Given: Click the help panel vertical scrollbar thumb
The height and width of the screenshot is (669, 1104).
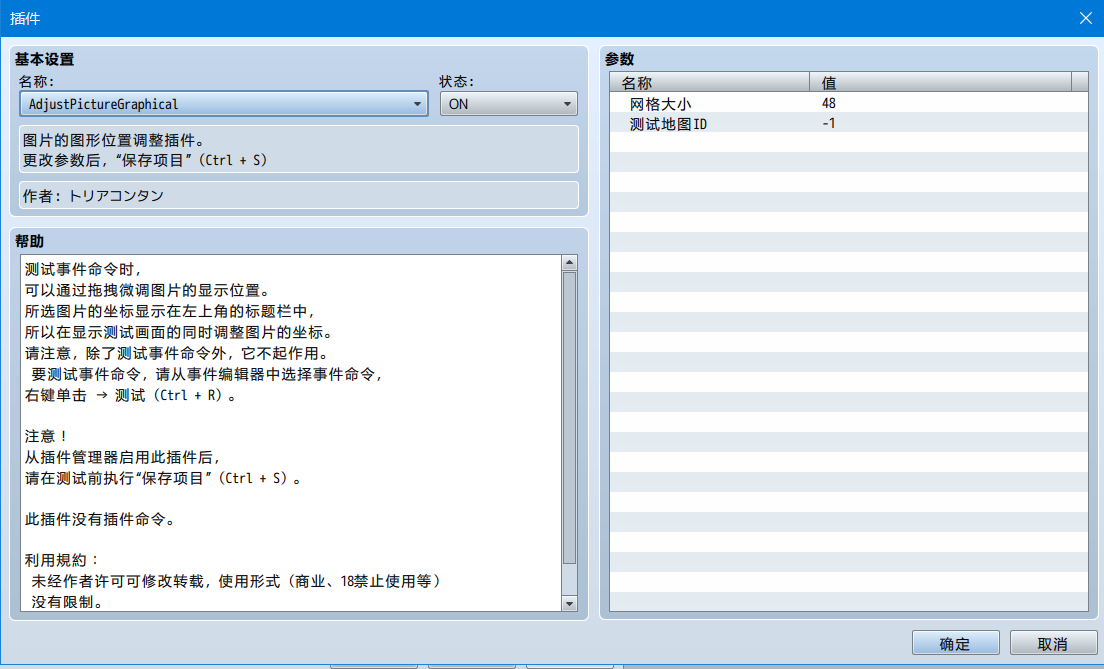Looking at the screenshot, I should coord(570,418).
